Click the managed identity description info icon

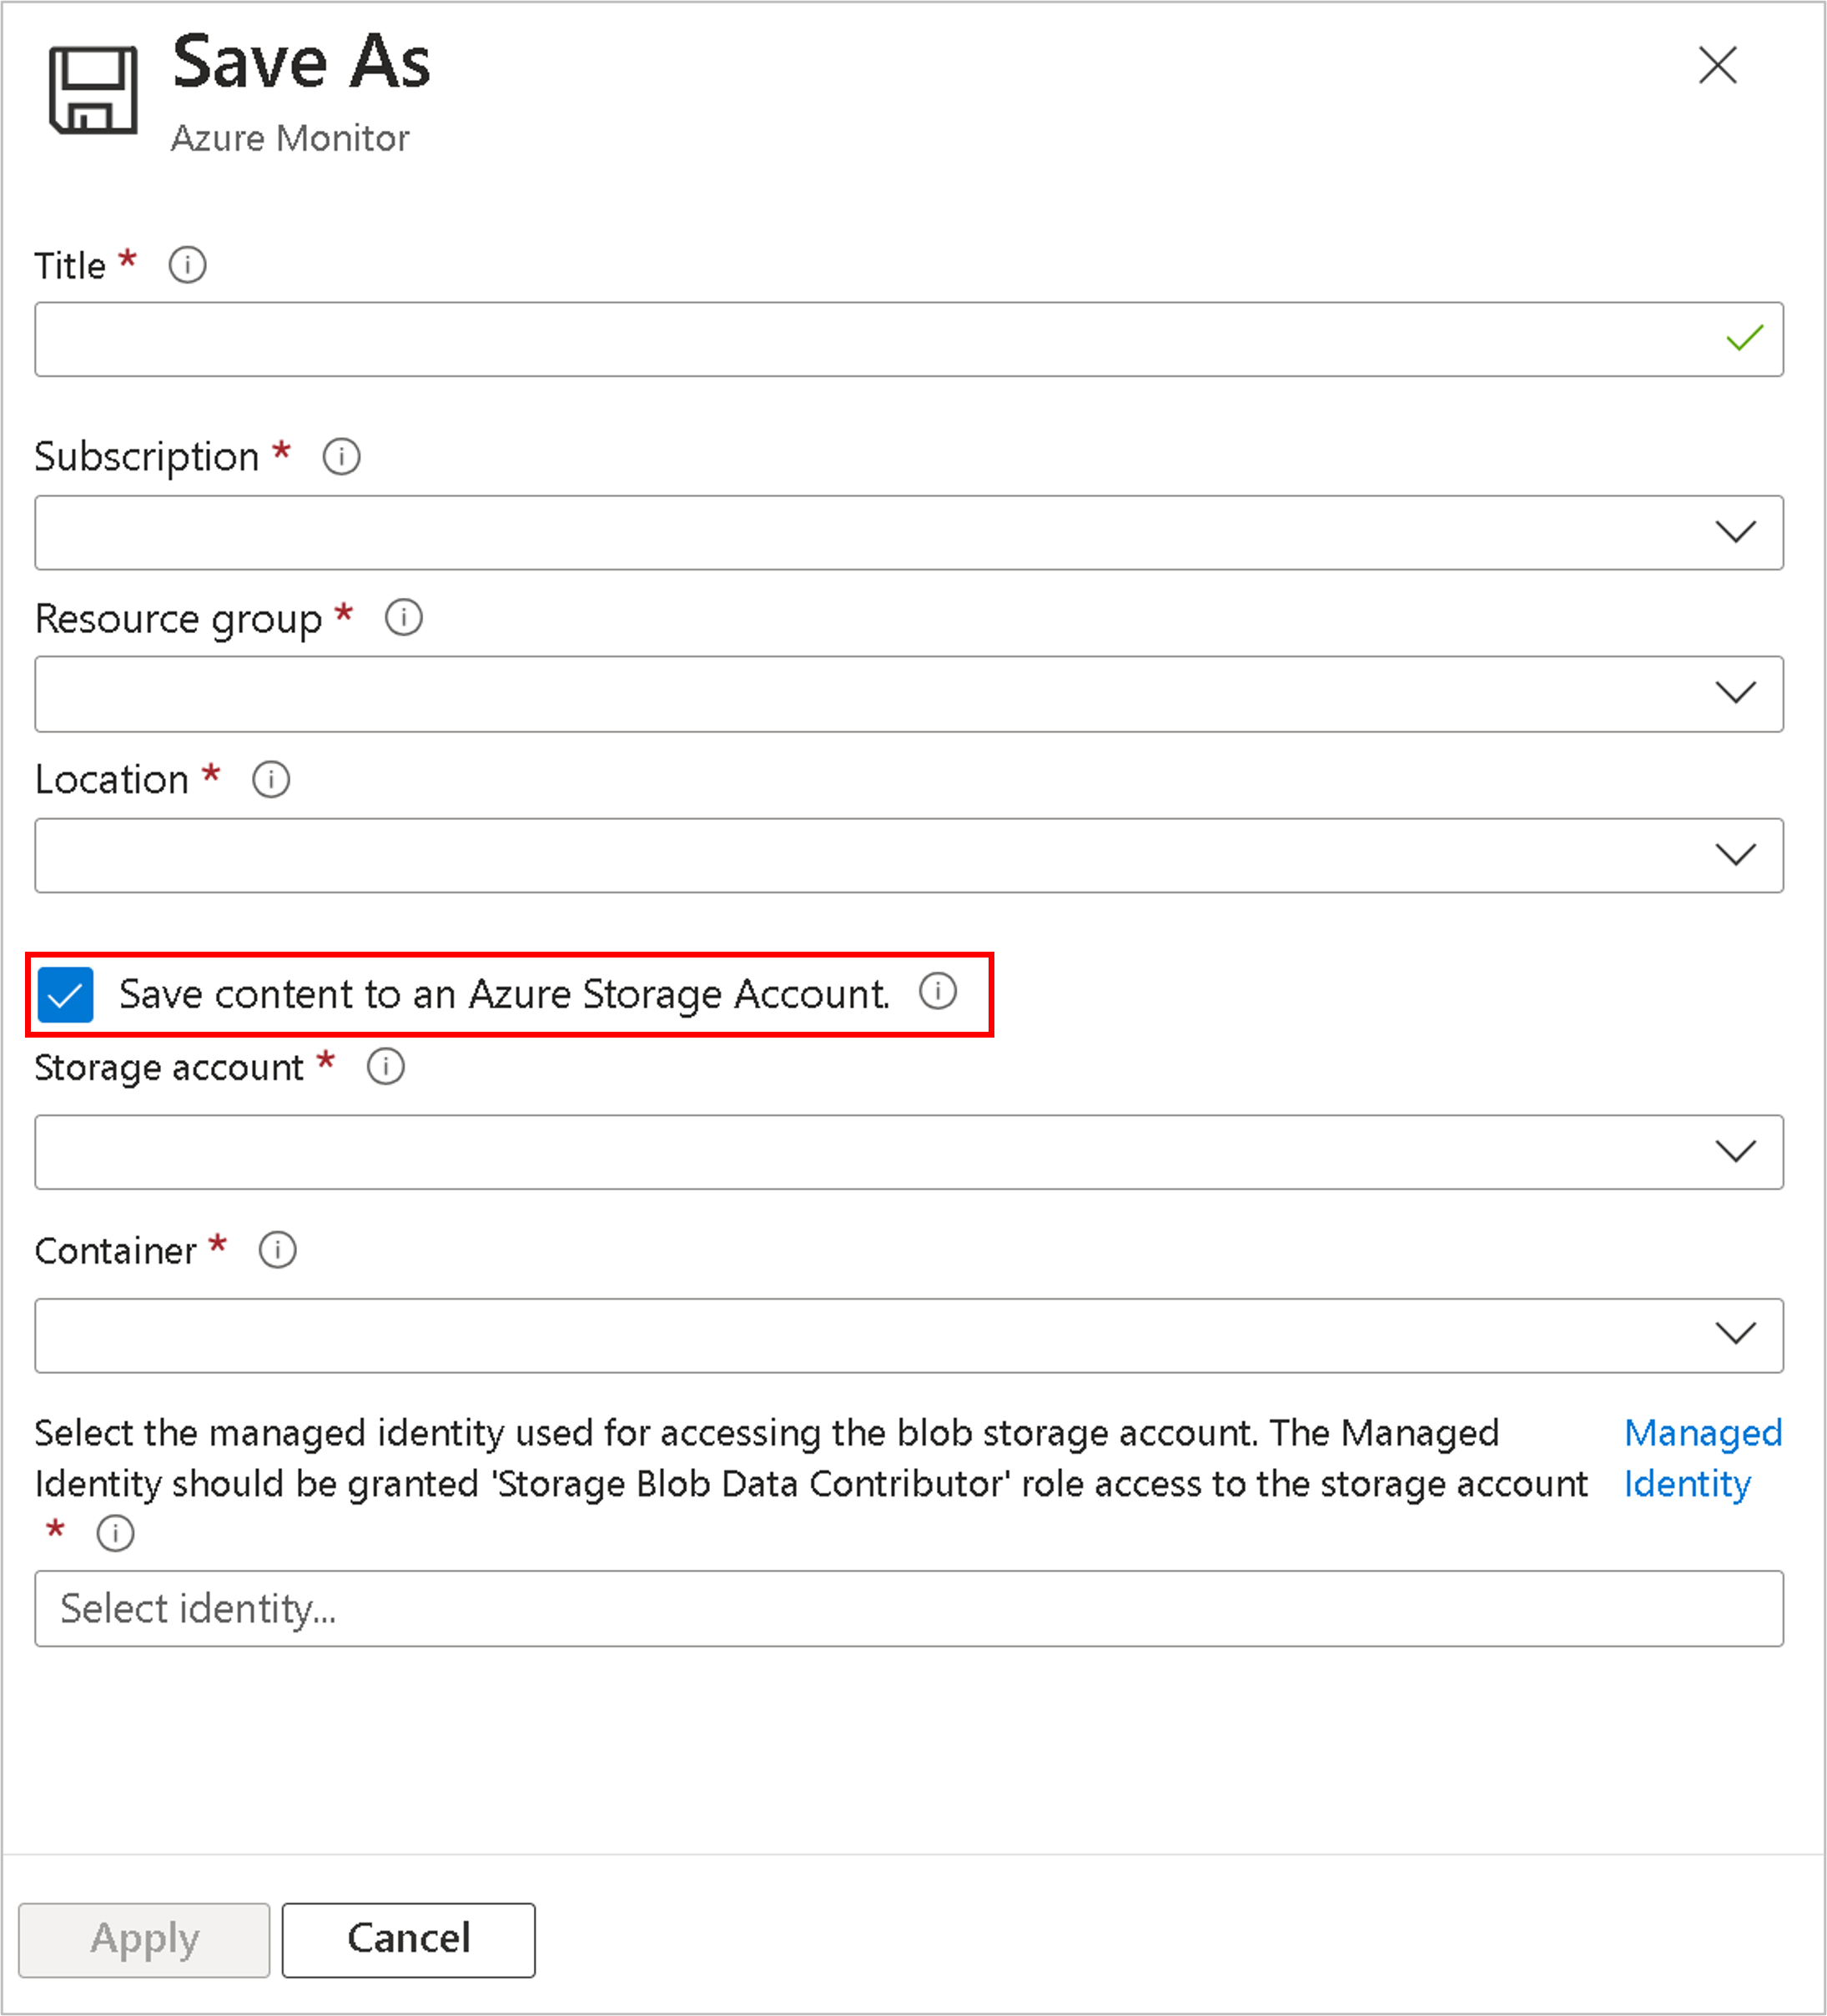coord(115,1532)
